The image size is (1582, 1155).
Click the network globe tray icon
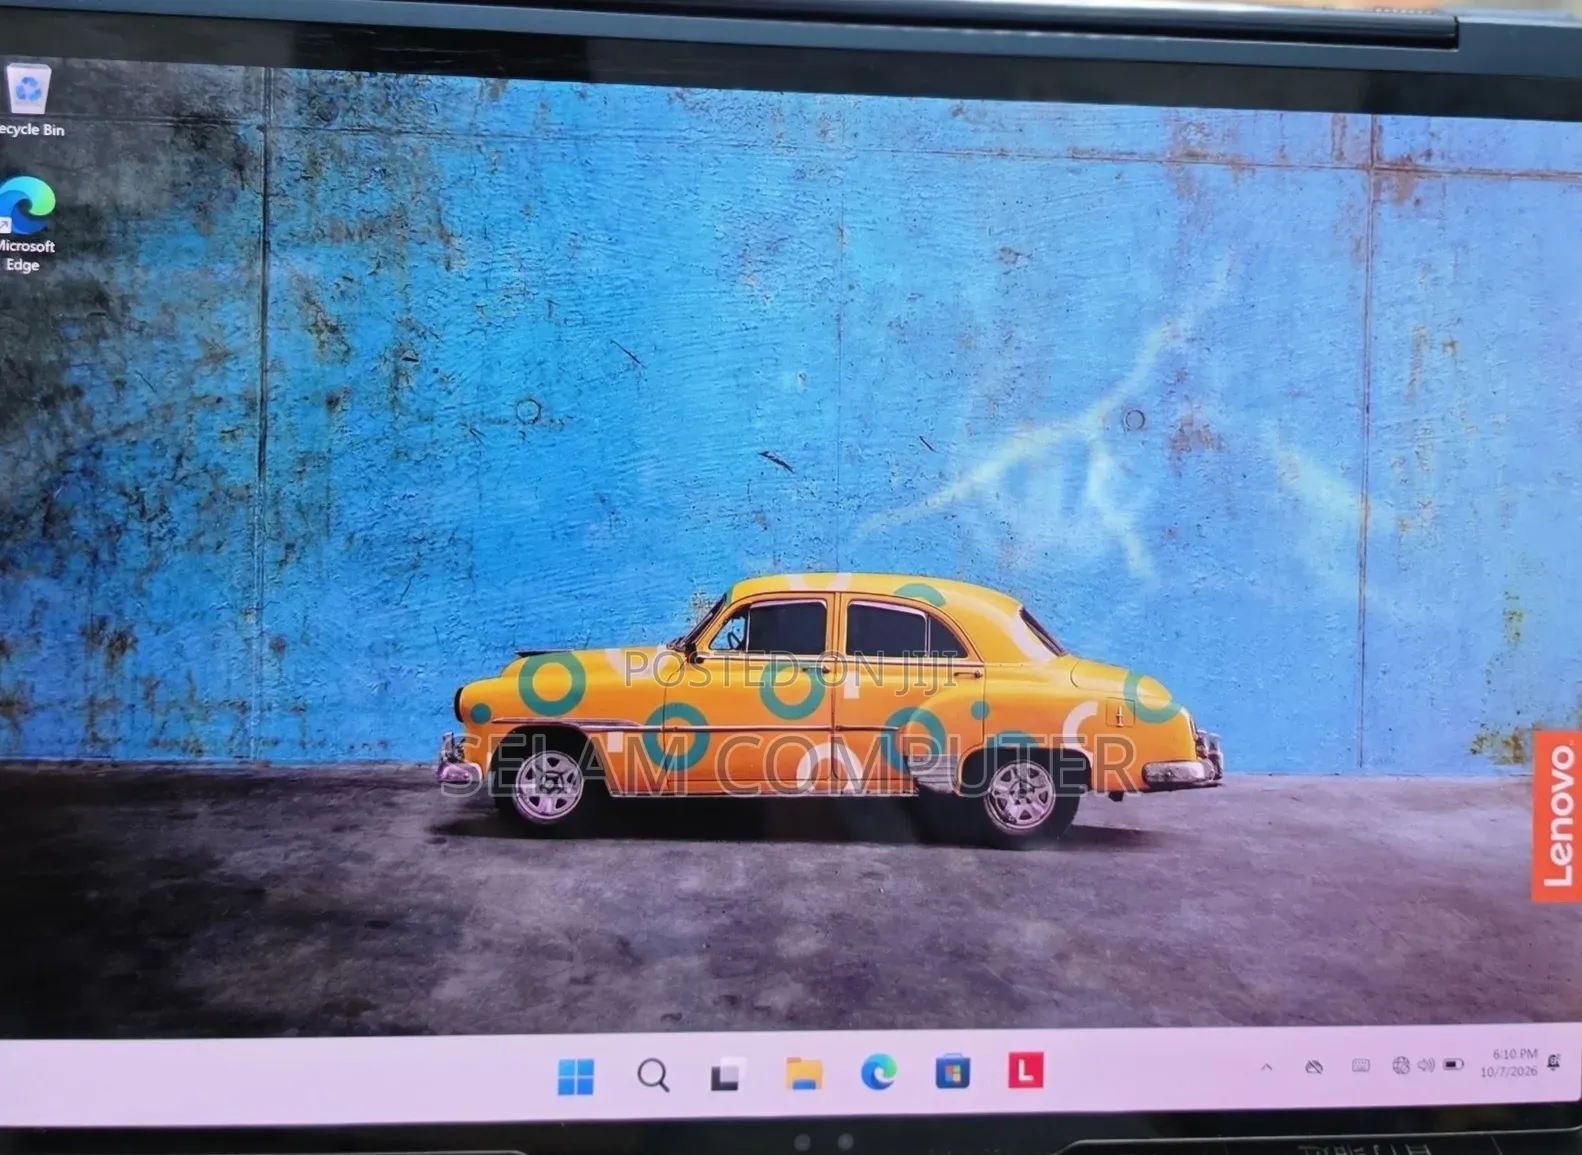tap(1401, 1066)
